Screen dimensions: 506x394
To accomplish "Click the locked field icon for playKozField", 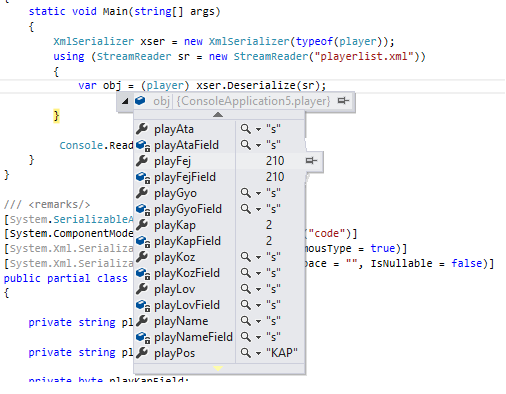I will (x=143, y=273).
